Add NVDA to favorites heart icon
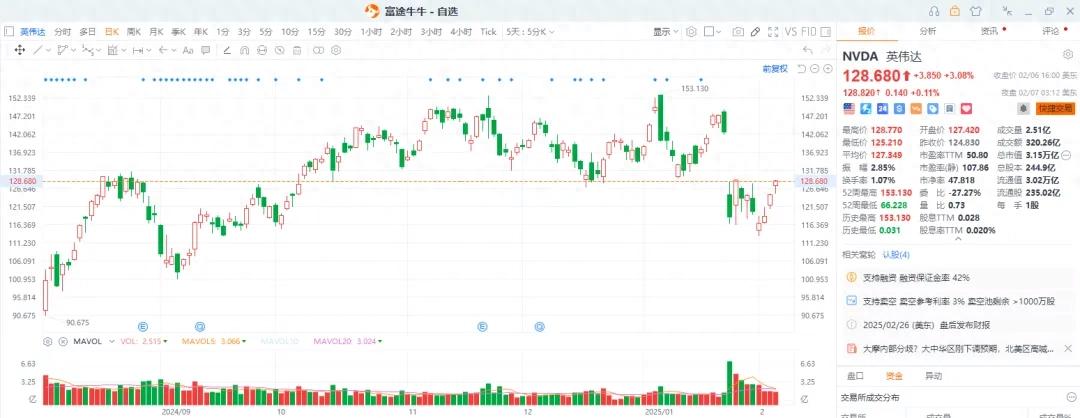This screenshot has width=1080, height=418. coord(966,108)
